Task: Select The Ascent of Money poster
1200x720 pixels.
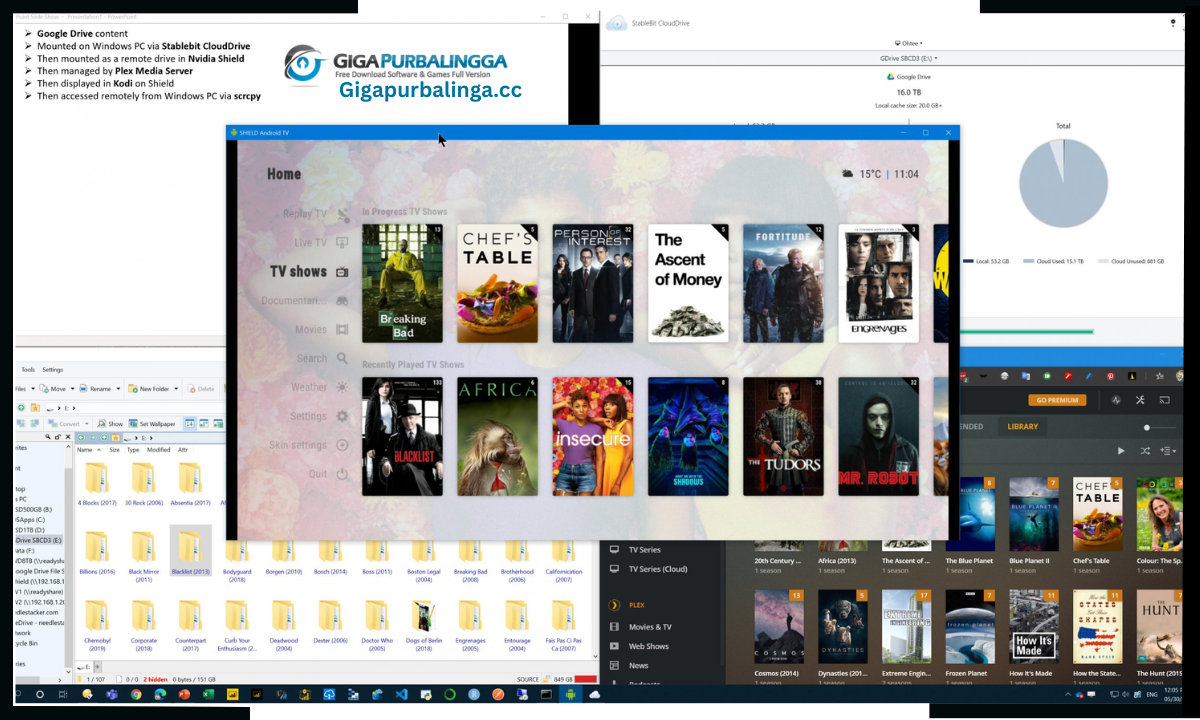Action: coord(688,284)
